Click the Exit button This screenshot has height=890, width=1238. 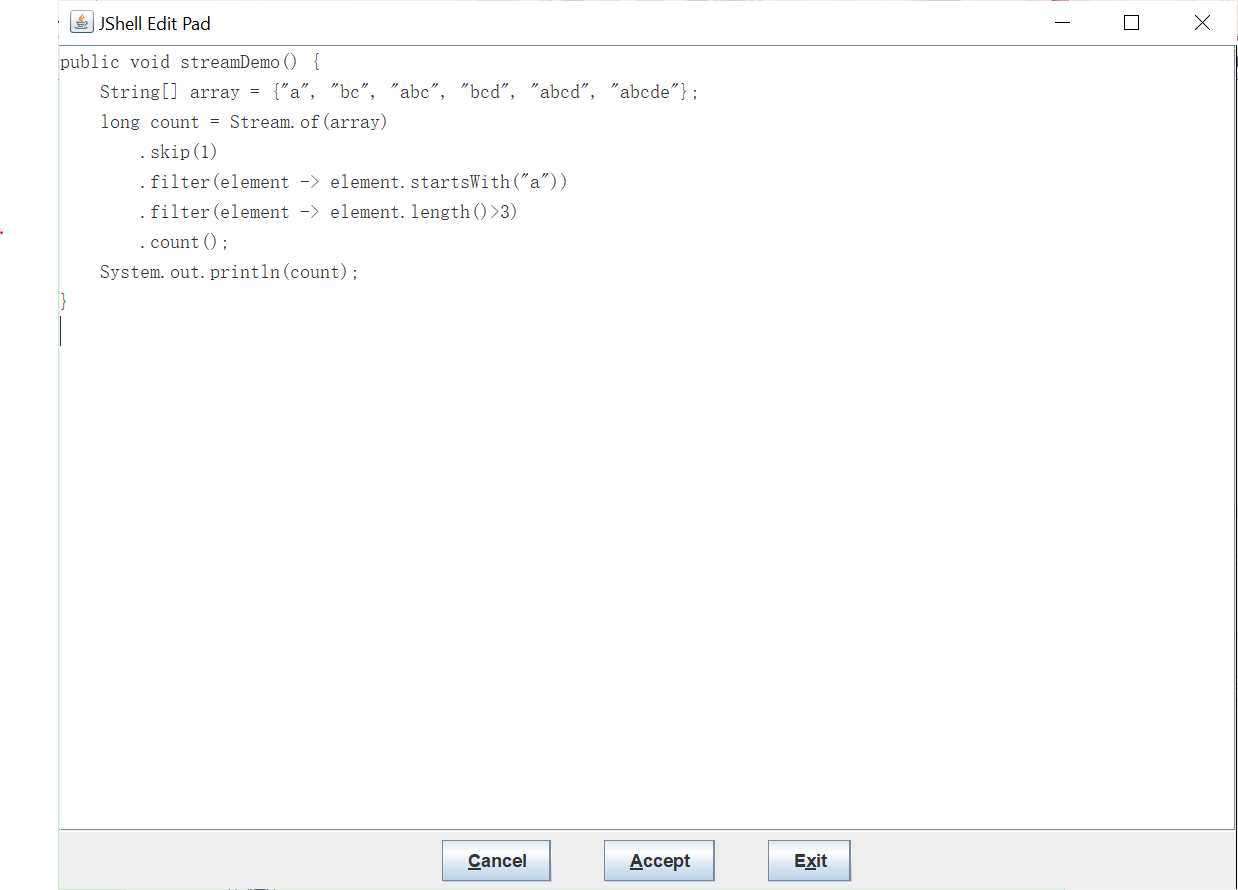click(809, 861)
